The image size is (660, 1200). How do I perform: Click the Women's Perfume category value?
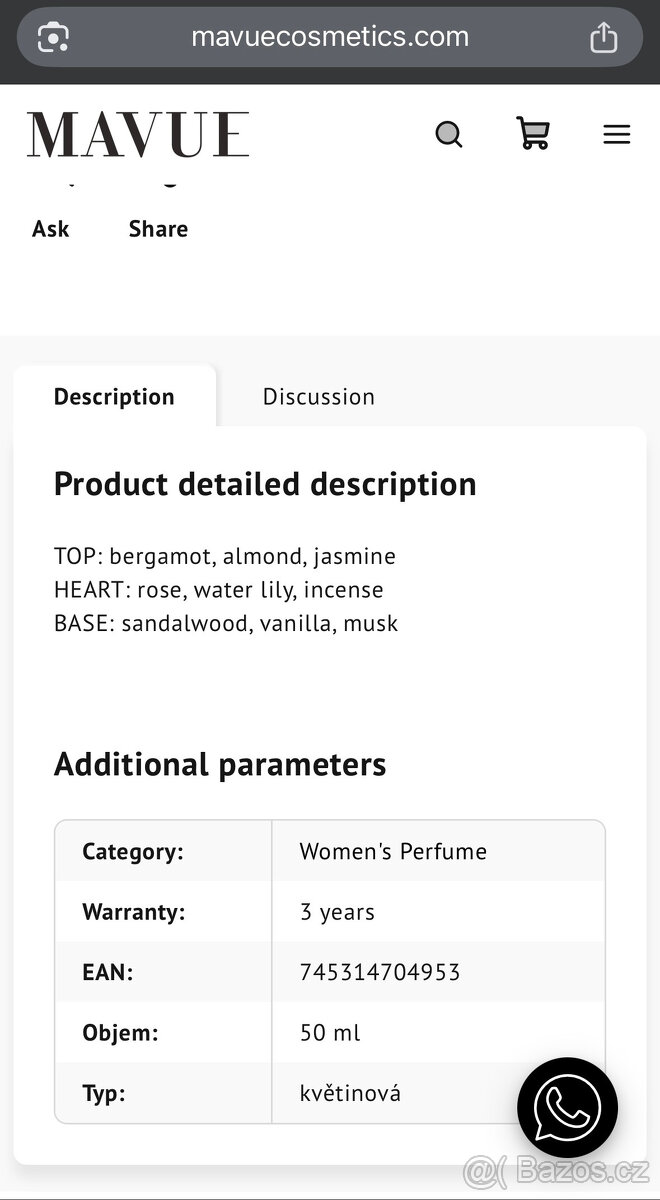(x=393, y=852)
